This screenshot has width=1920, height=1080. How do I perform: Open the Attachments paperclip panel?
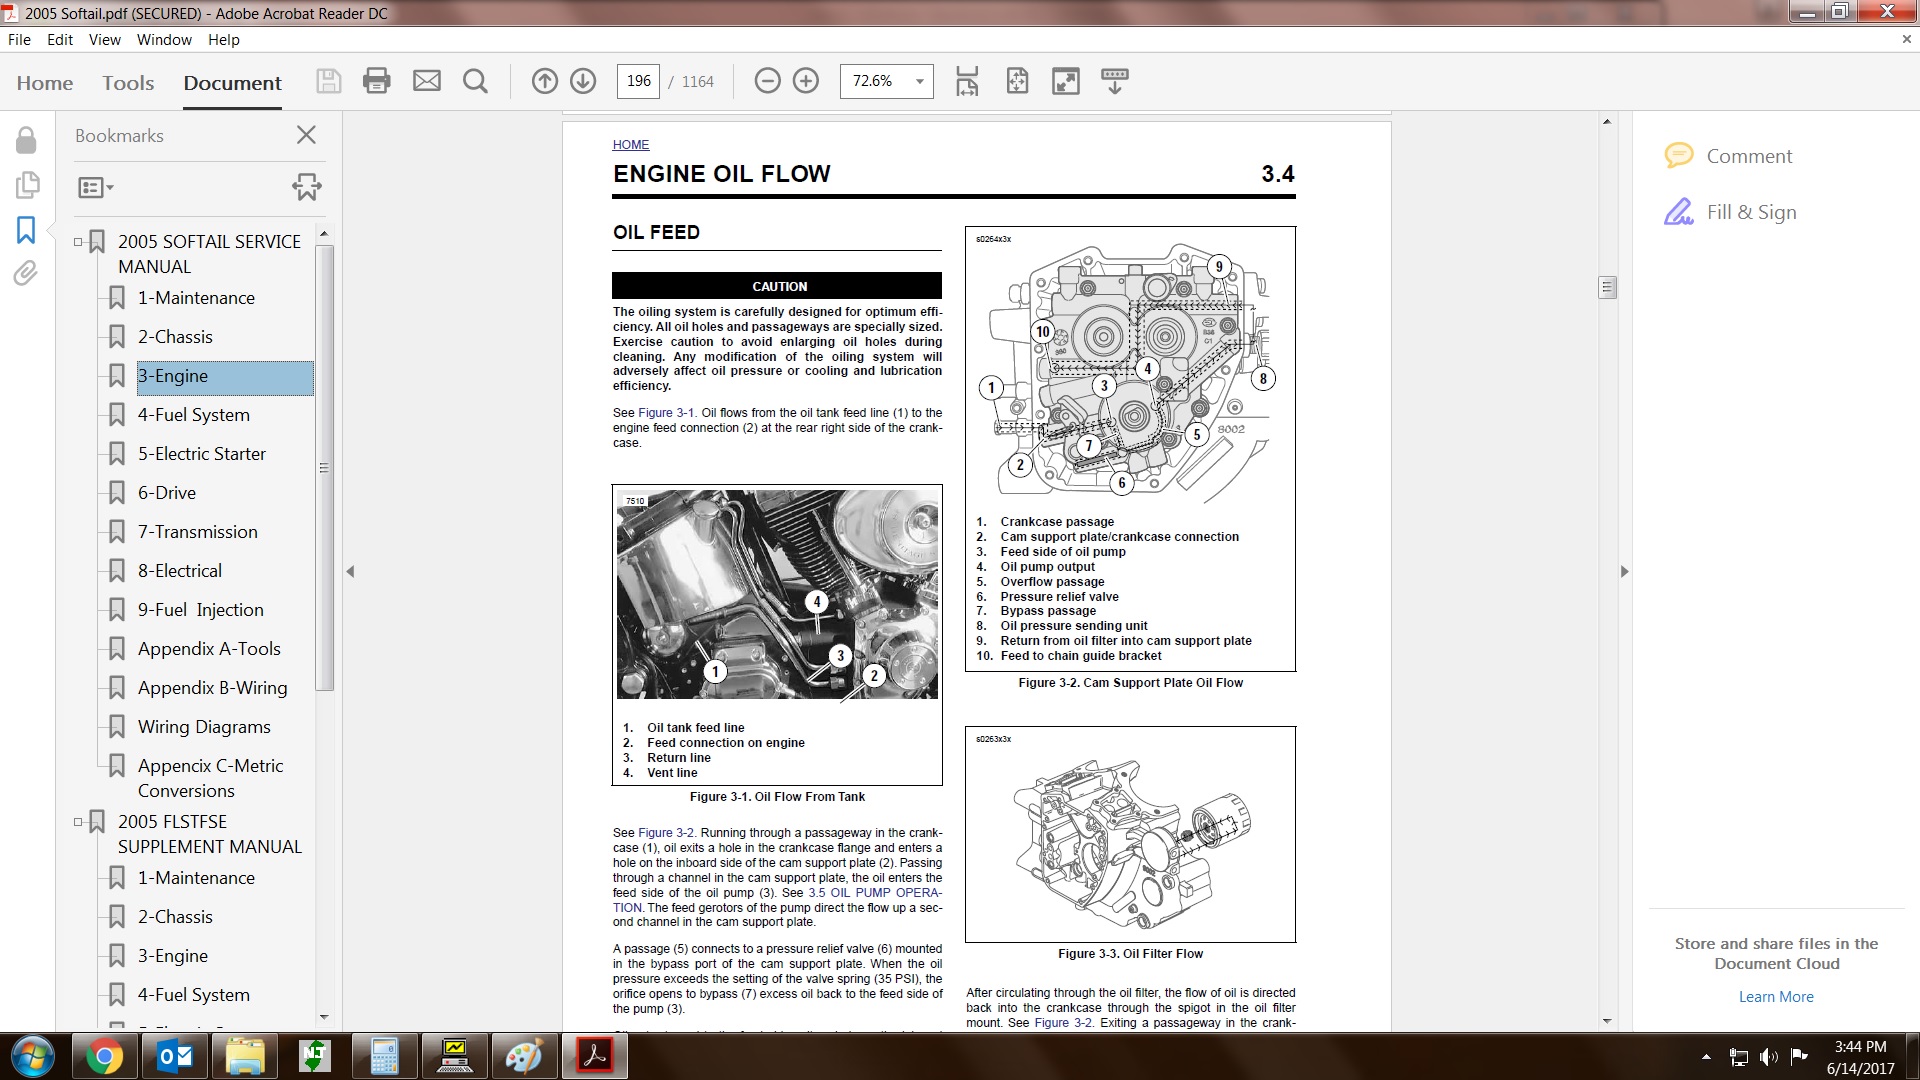[x=26, y=273]
